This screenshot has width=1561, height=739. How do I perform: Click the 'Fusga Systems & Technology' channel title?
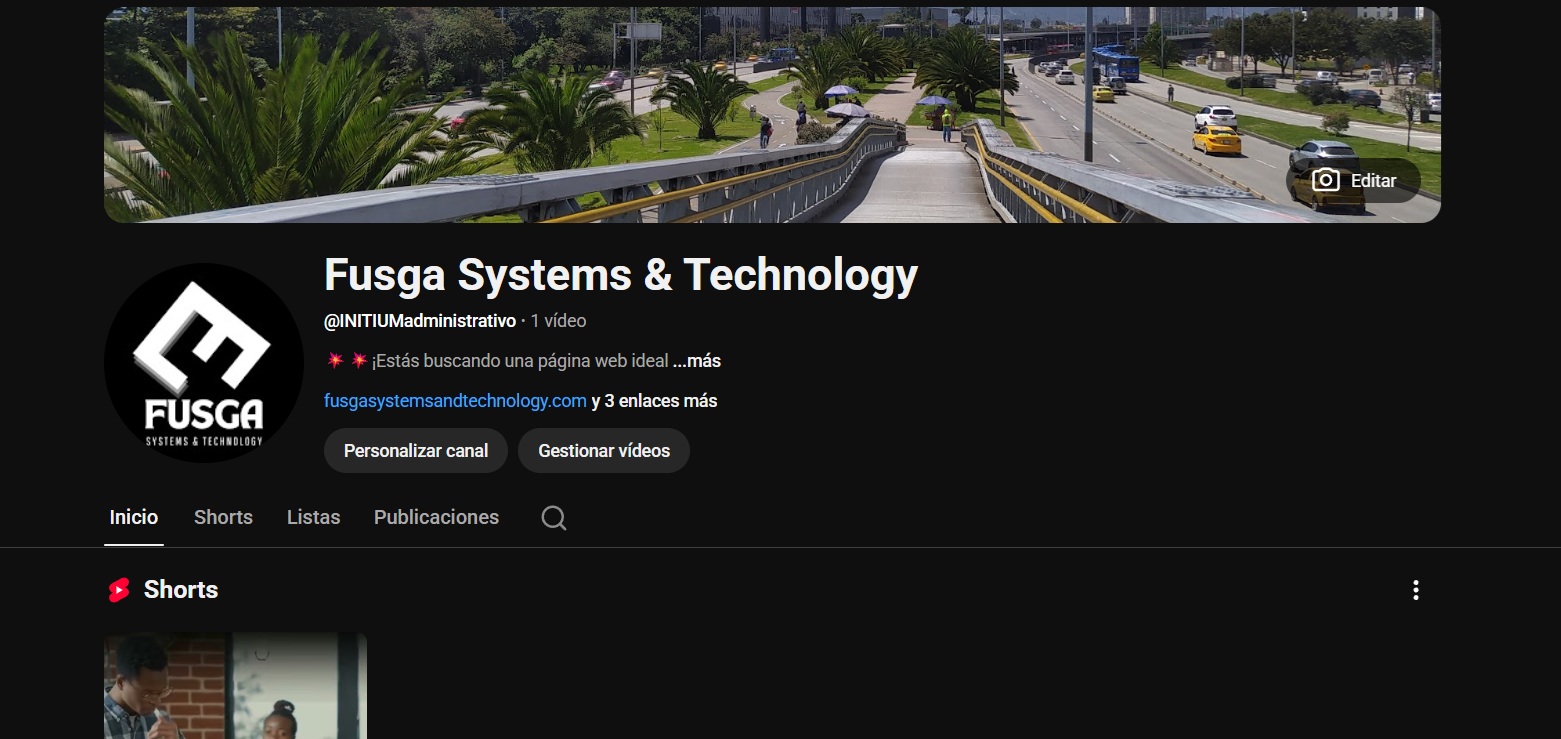click(620, 275)
